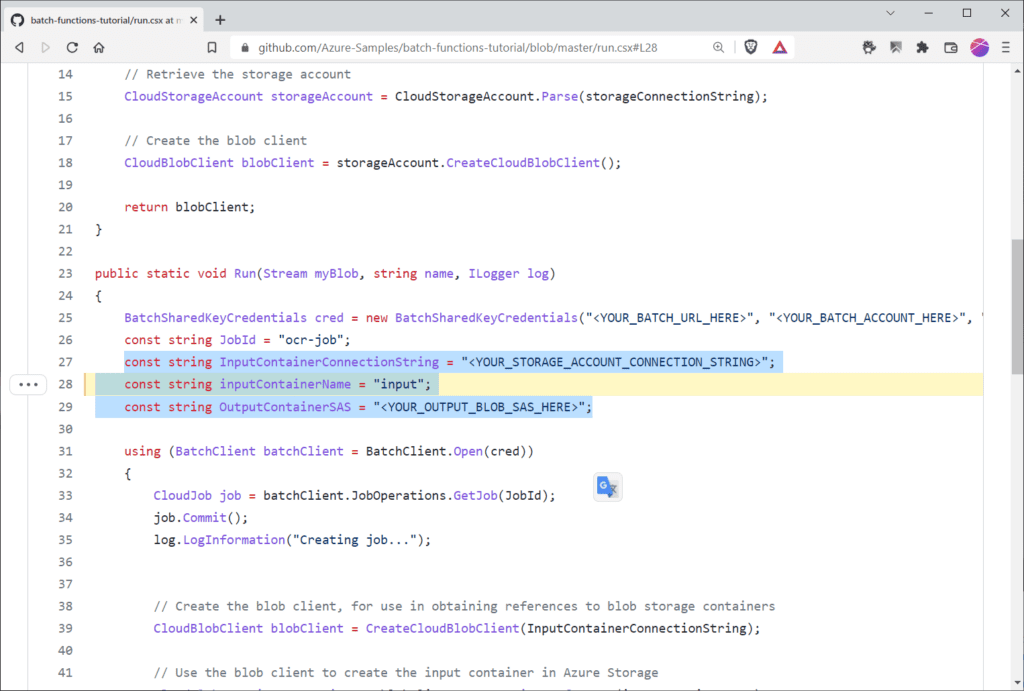The width and height of the screenshot is (1024, 691).
Task: Select the batch-functions-tutorial/run.csx tab
Action: [104, 20]
